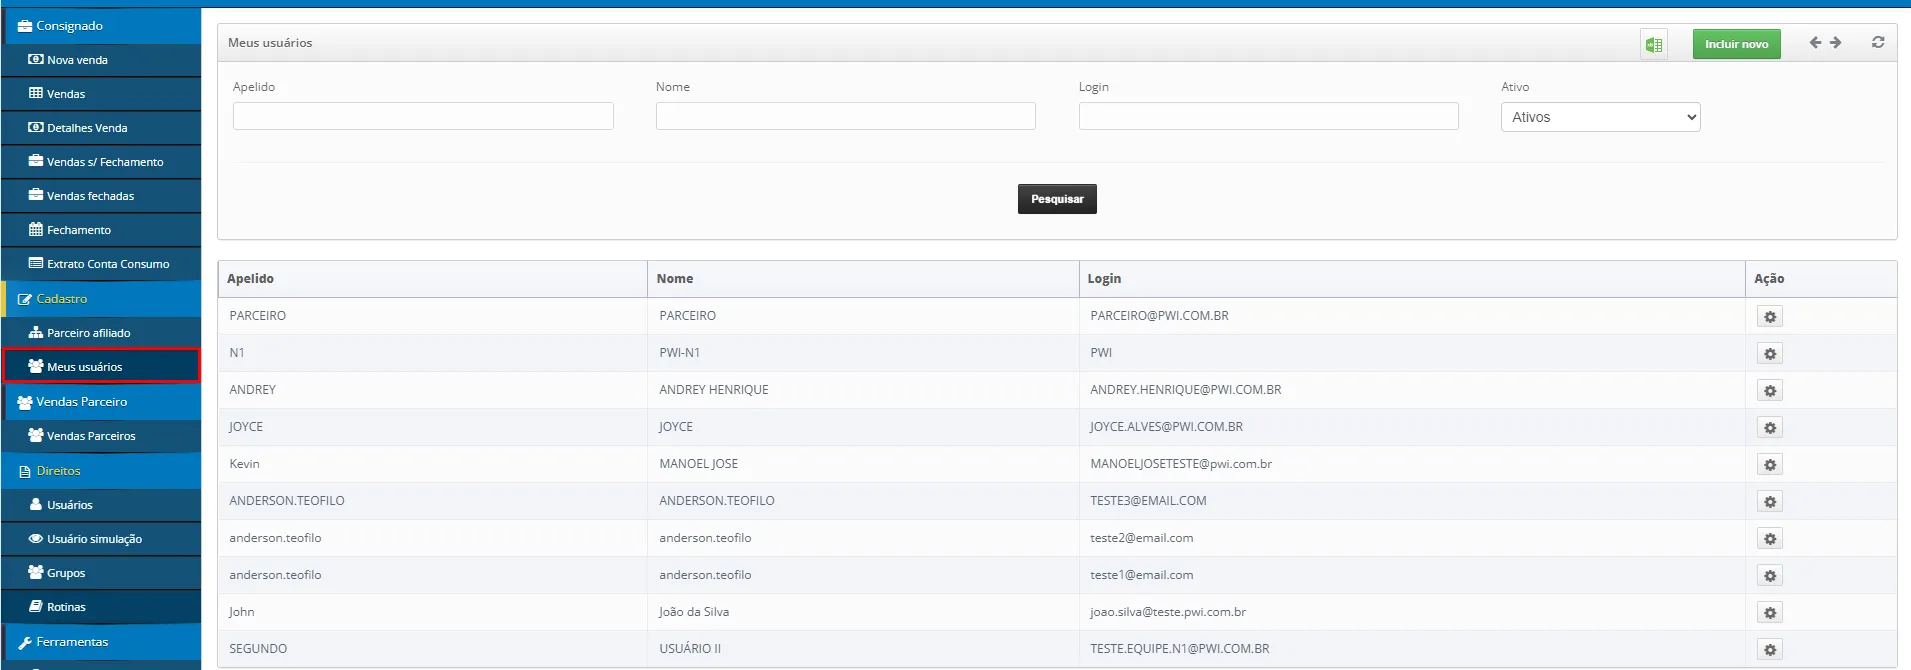
Task: Click gear icon for João da Silva
Action: coord(1769,613)
